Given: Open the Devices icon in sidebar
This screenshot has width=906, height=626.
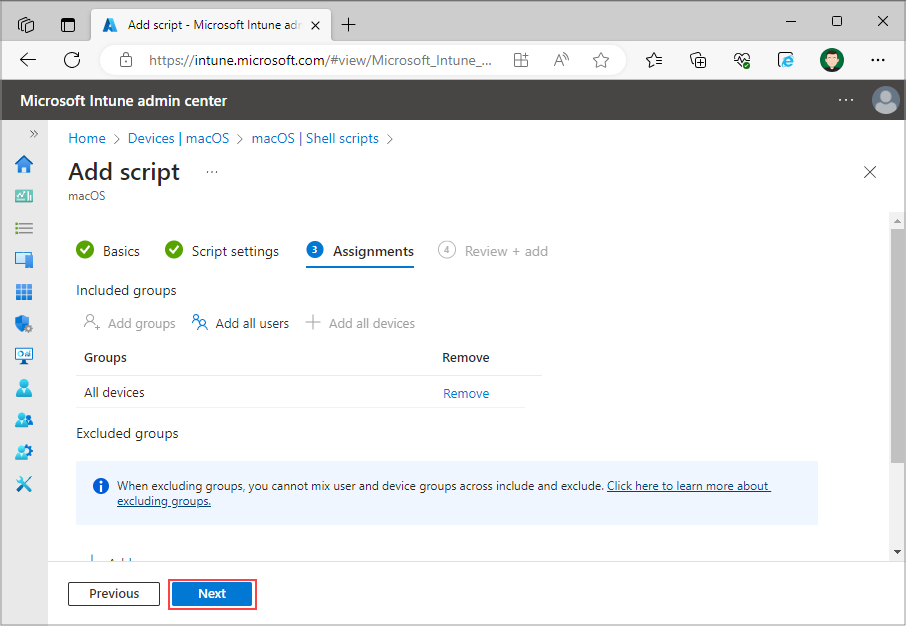Looking at the screenshot, I should pyautogui.click(x=24, y=260).
